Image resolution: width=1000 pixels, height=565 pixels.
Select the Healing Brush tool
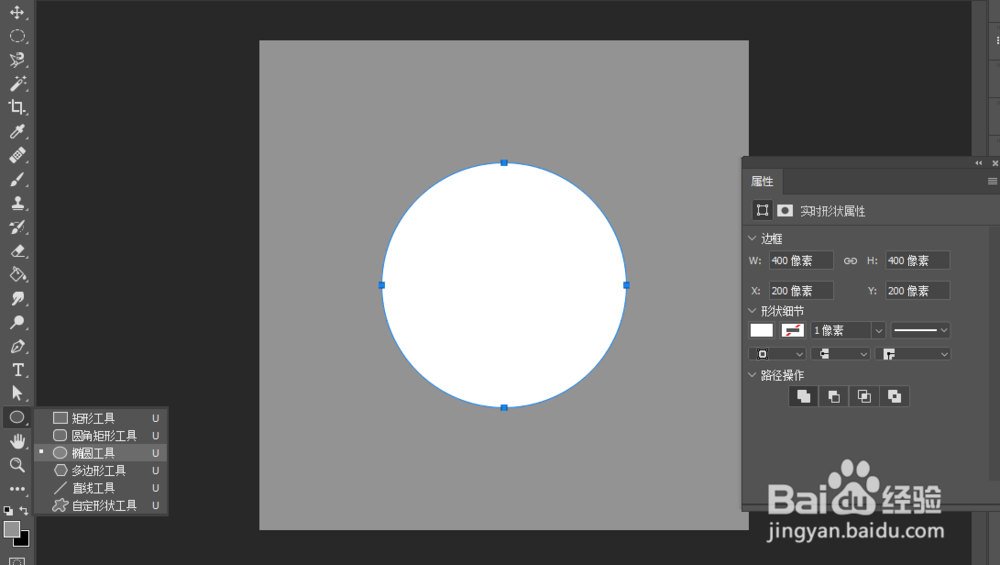17,155
